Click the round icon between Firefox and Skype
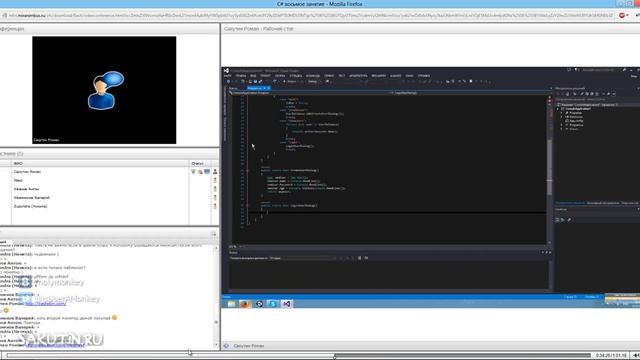640x360 pixels. (x=259, y=304)
